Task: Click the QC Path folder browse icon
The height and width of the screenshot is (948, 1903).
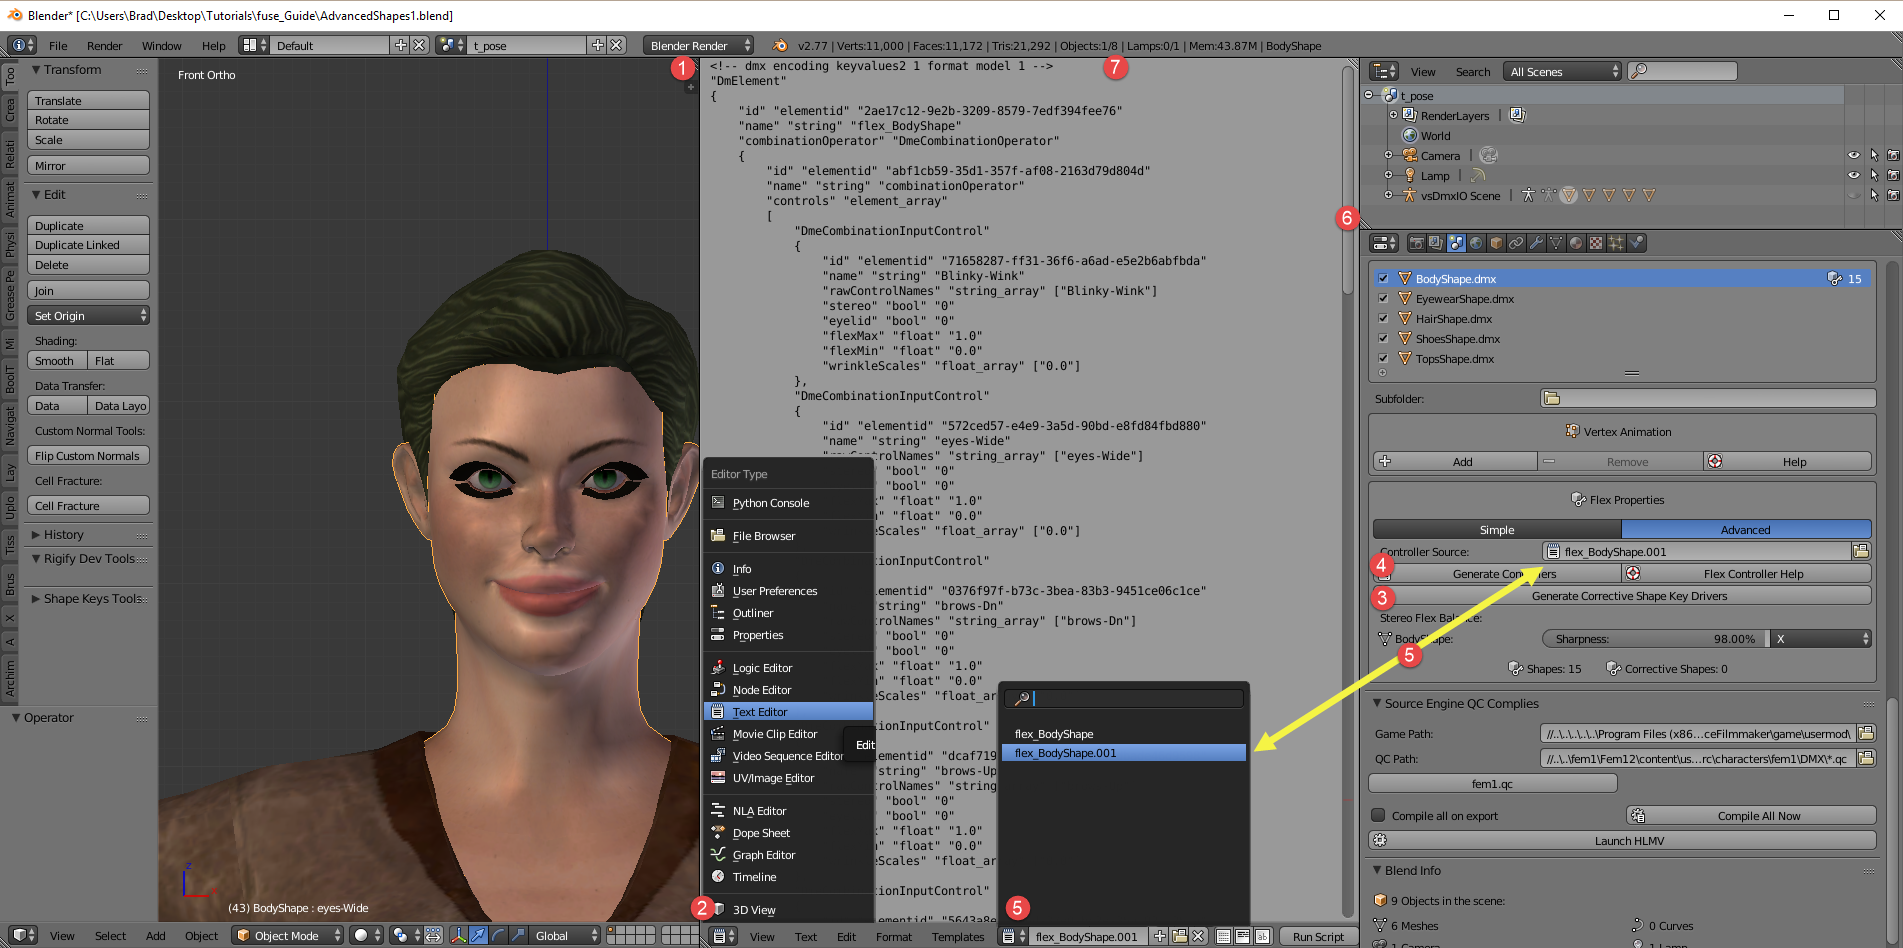Action: [x=1866, y=759]
